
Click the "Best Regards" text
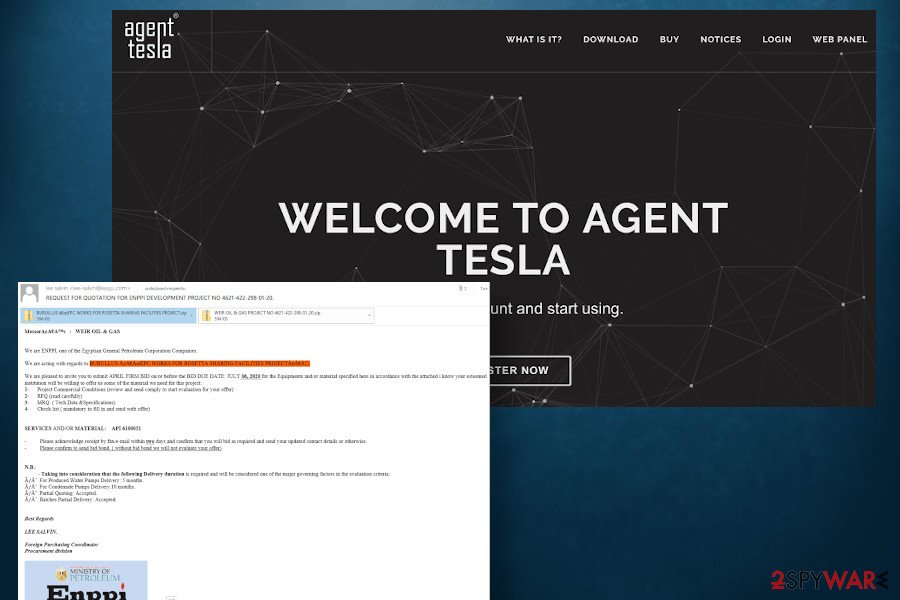39,519
